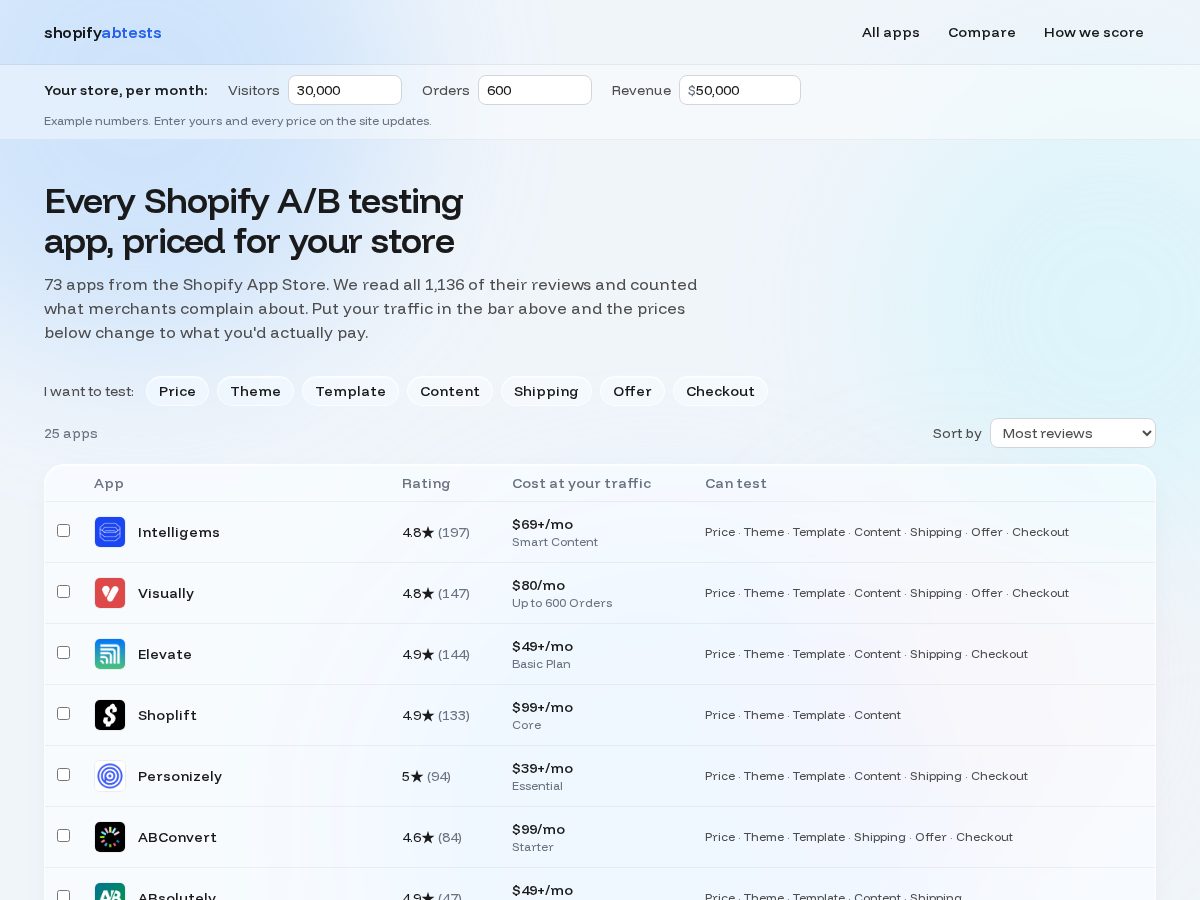Tick the Personizely compare checkbox
Image resolution: width=1200 pixels, height=900 pixels.
click(x=64, y=775)
